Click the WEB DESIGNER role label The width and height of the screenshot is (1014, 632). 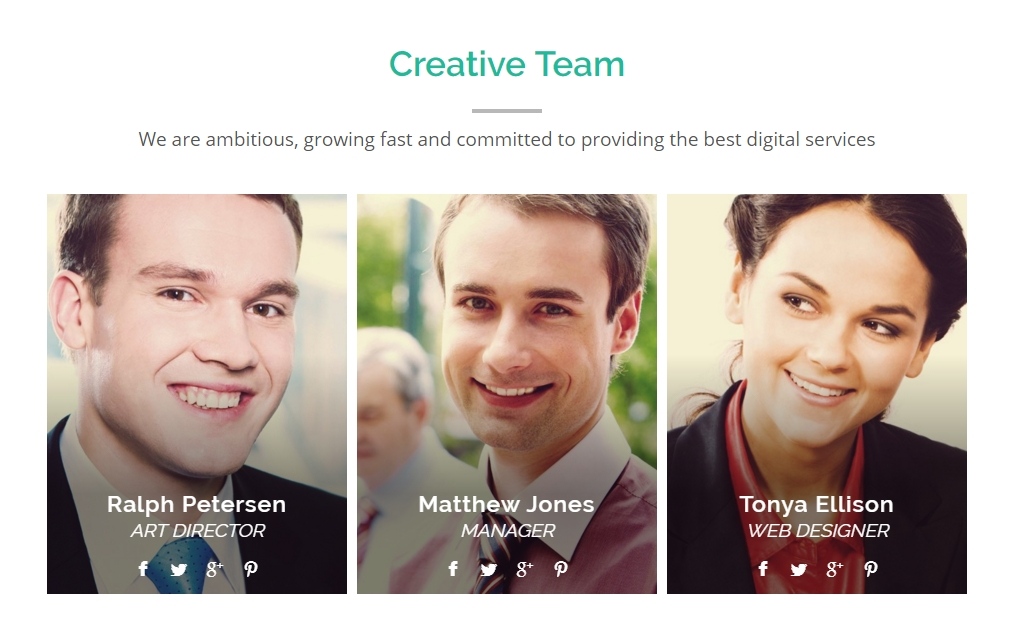point(818,530)
